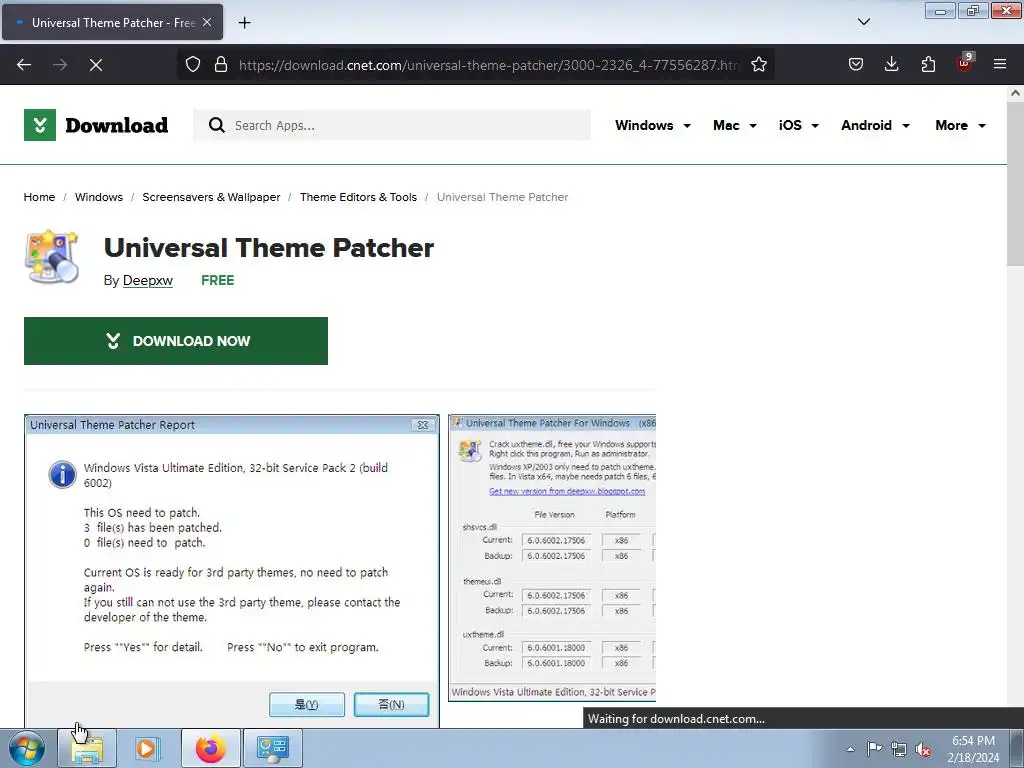Open Screensavers & Wallpaper breadcrumb
The height and width of the screenshot is (768, 1024).
point(211,197)
